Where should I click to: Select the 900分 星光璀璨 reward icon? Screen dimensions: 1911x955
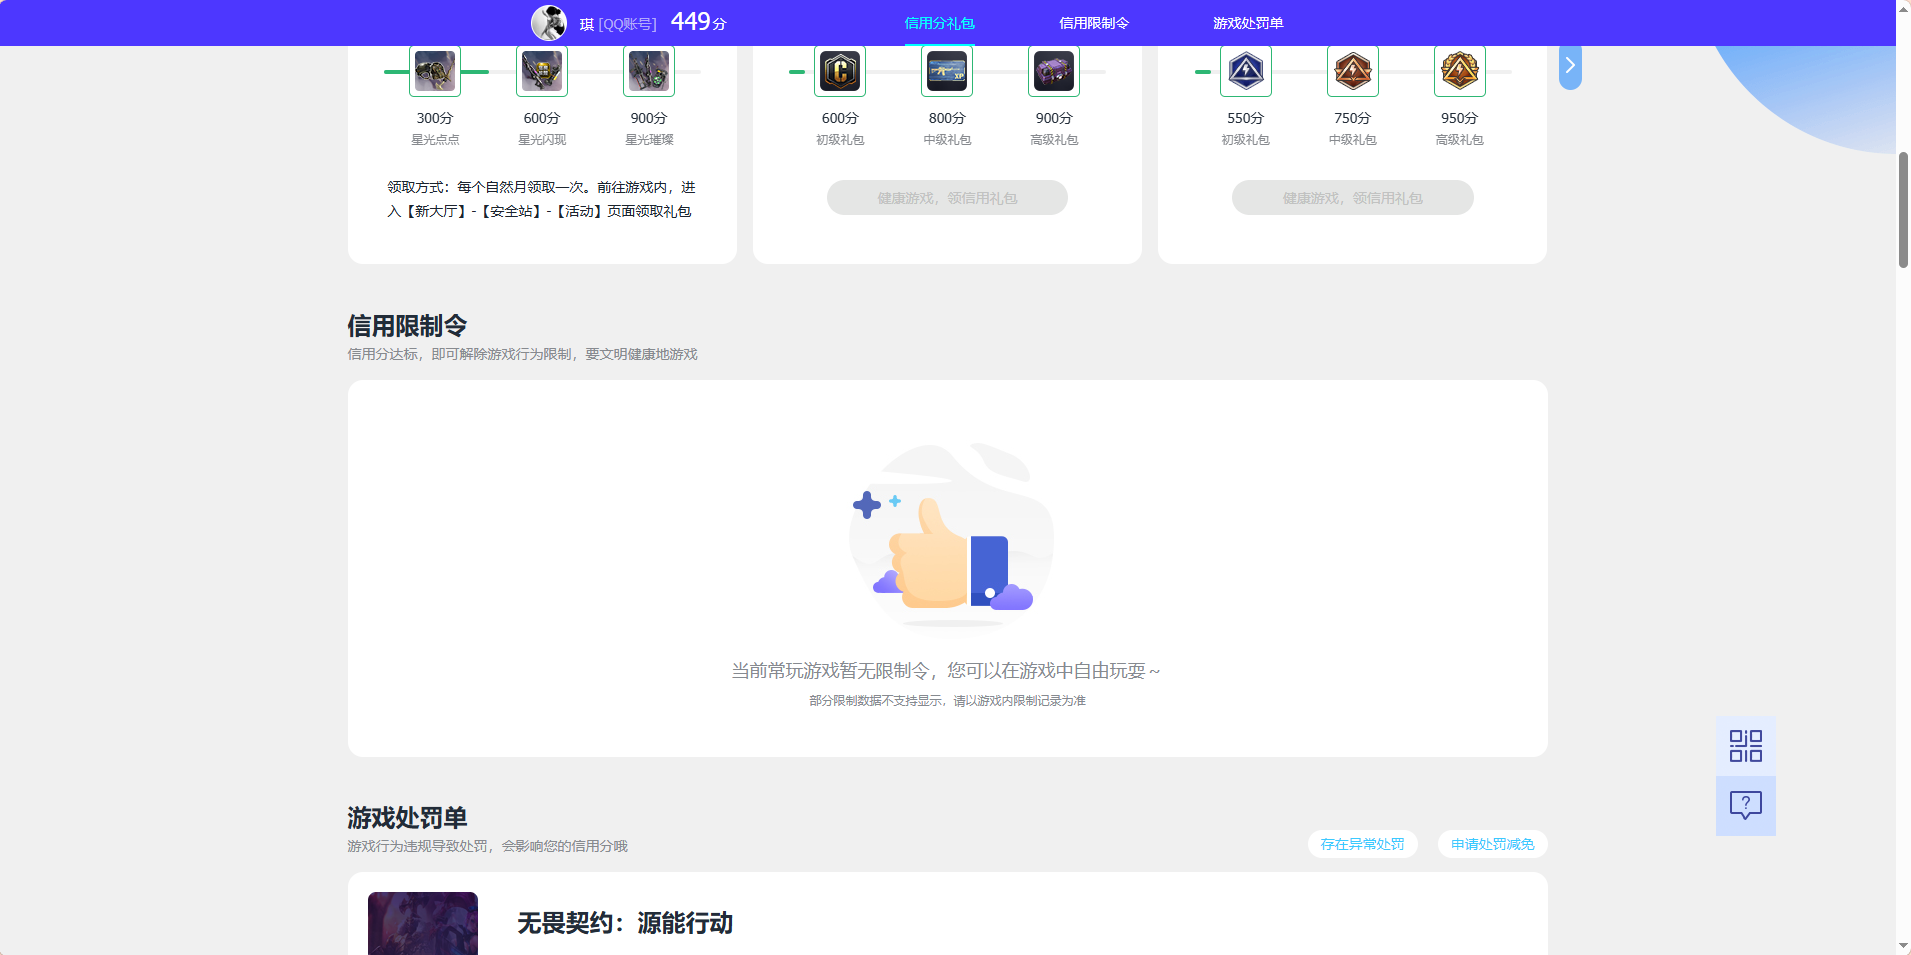coord(648,70)
